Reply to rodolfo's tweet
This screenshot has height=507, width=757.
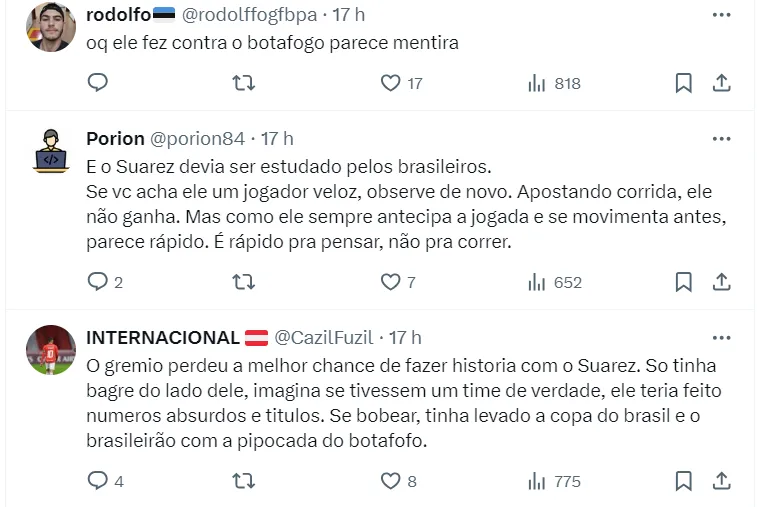coord(97,83)
